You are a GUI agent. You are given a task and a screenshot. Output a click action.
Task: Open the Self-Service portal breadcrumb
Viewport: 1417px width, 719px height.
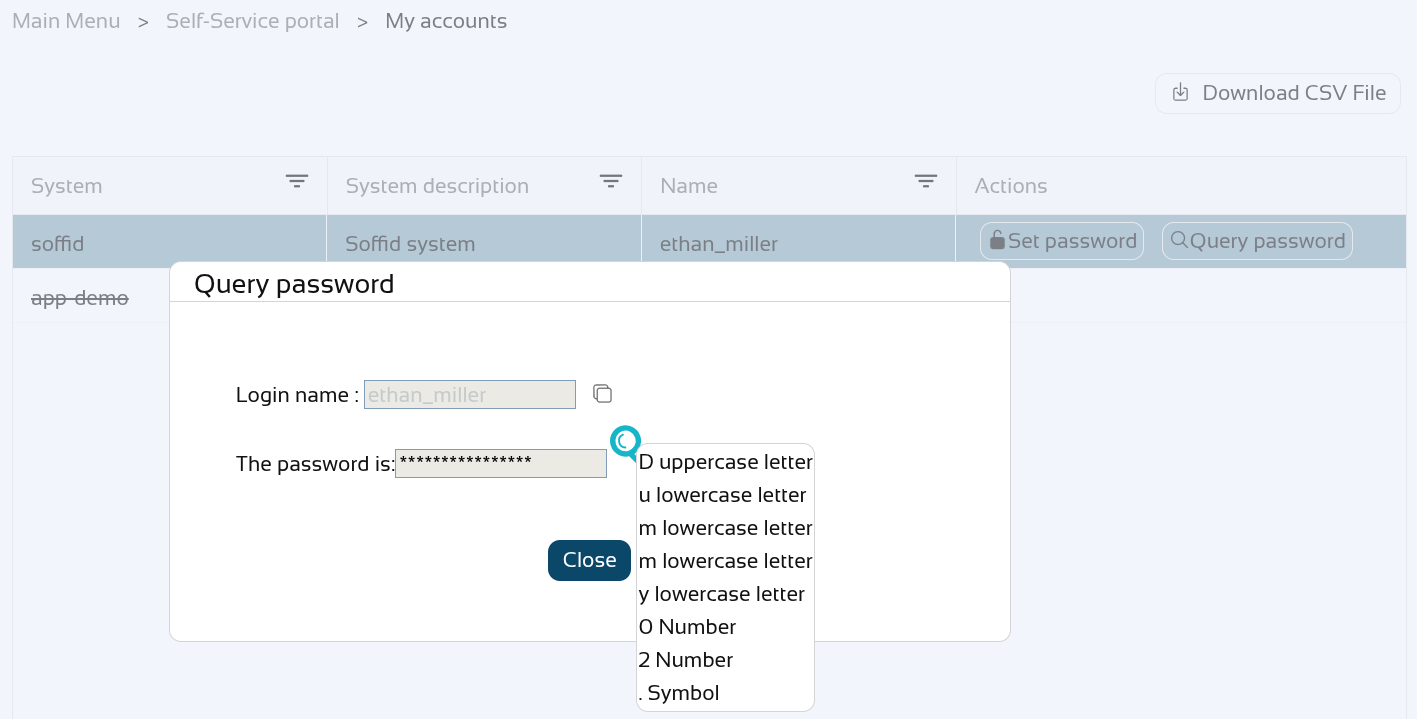point(253,21)
